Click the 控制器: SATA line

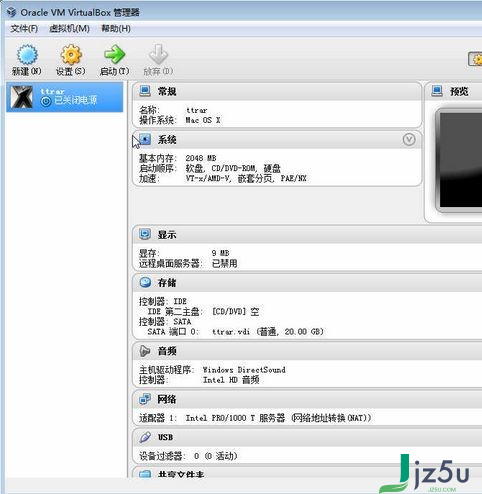pos(165,322)
